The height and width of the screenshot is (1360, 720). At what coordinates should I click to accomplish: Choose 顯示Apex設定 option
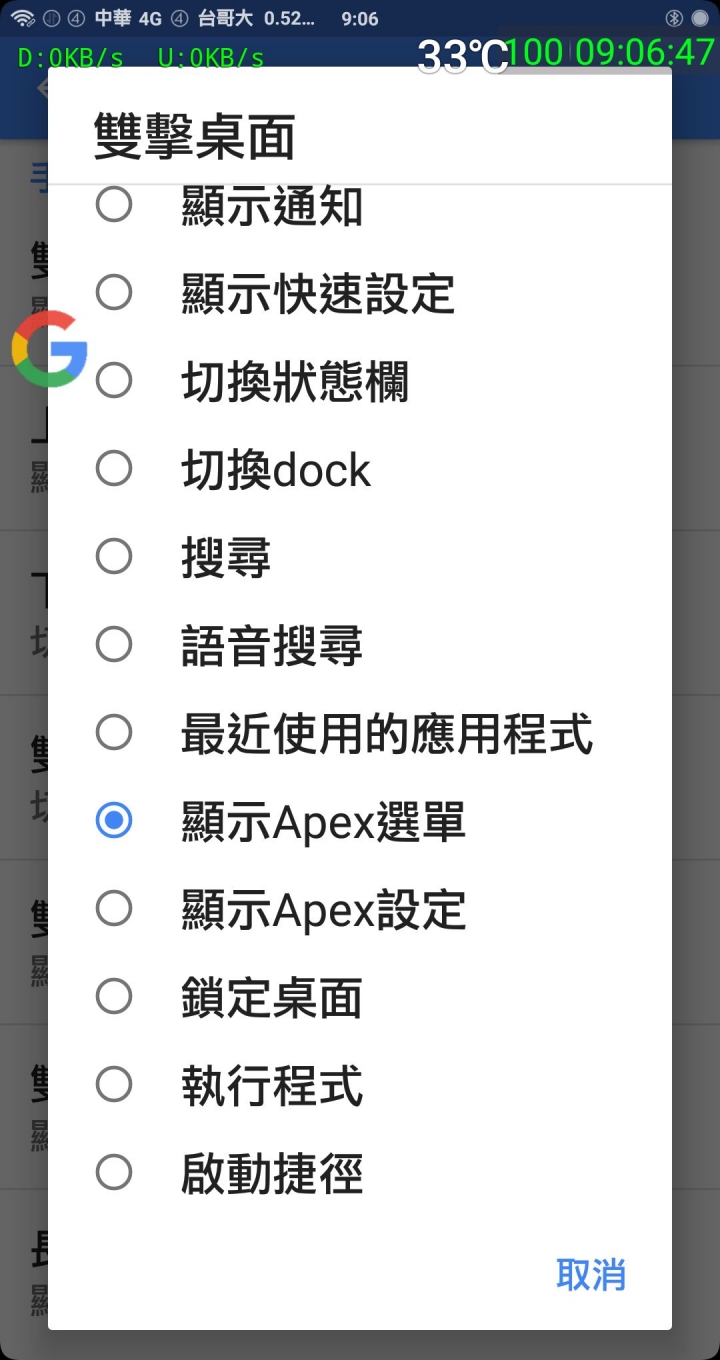tap(360, 909)
